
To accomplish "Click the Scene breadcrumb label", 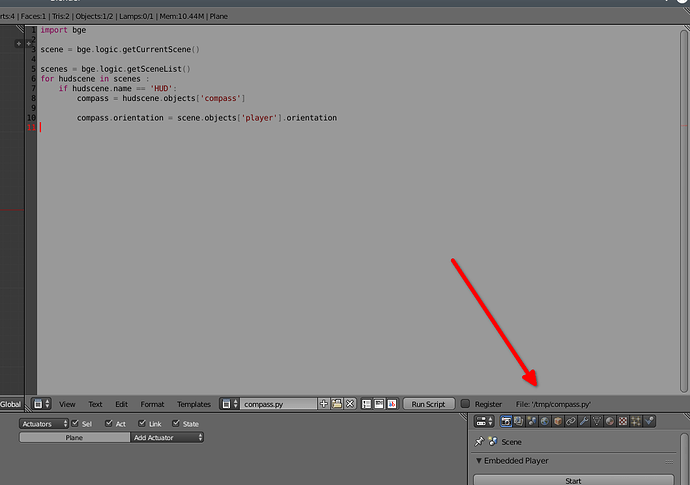I will 511,442.
